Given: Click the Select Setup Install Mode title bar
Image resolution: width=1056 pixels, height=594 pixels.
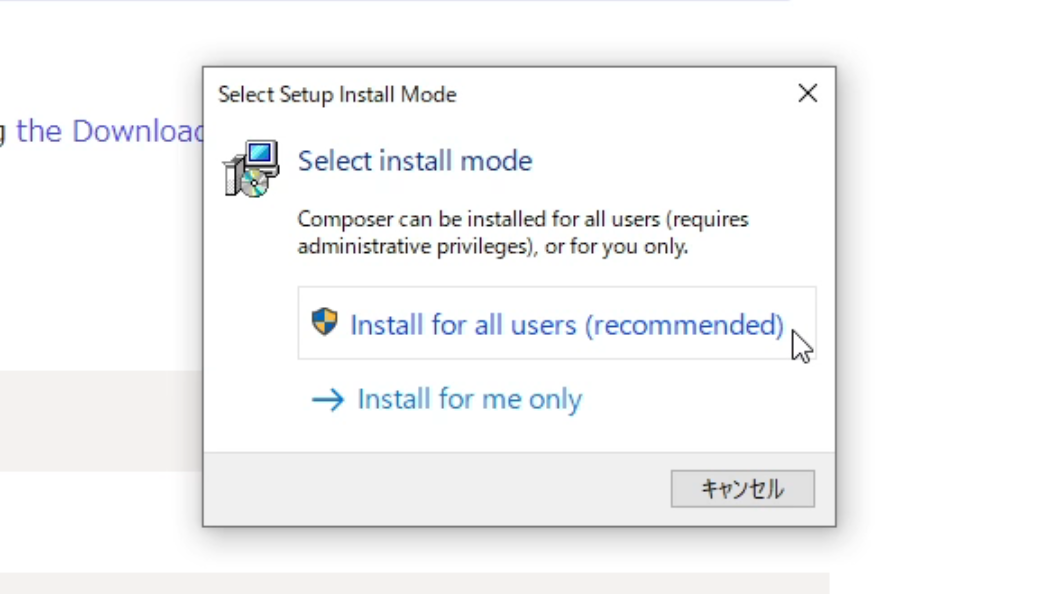Looking at the screenshot, I should (498, 94).
